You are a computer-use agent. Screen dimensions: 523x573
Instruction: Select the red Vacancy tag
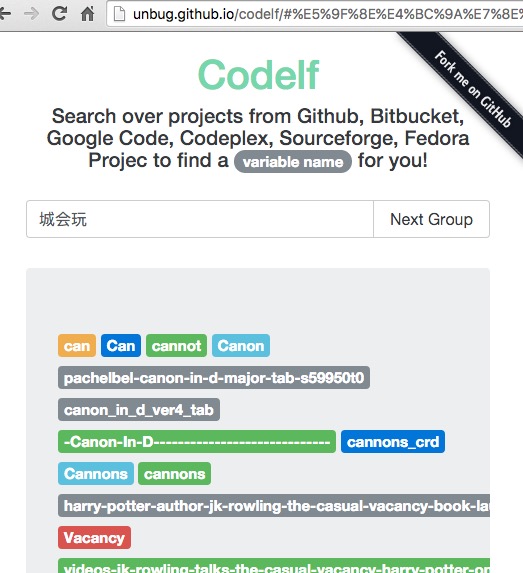94,538
